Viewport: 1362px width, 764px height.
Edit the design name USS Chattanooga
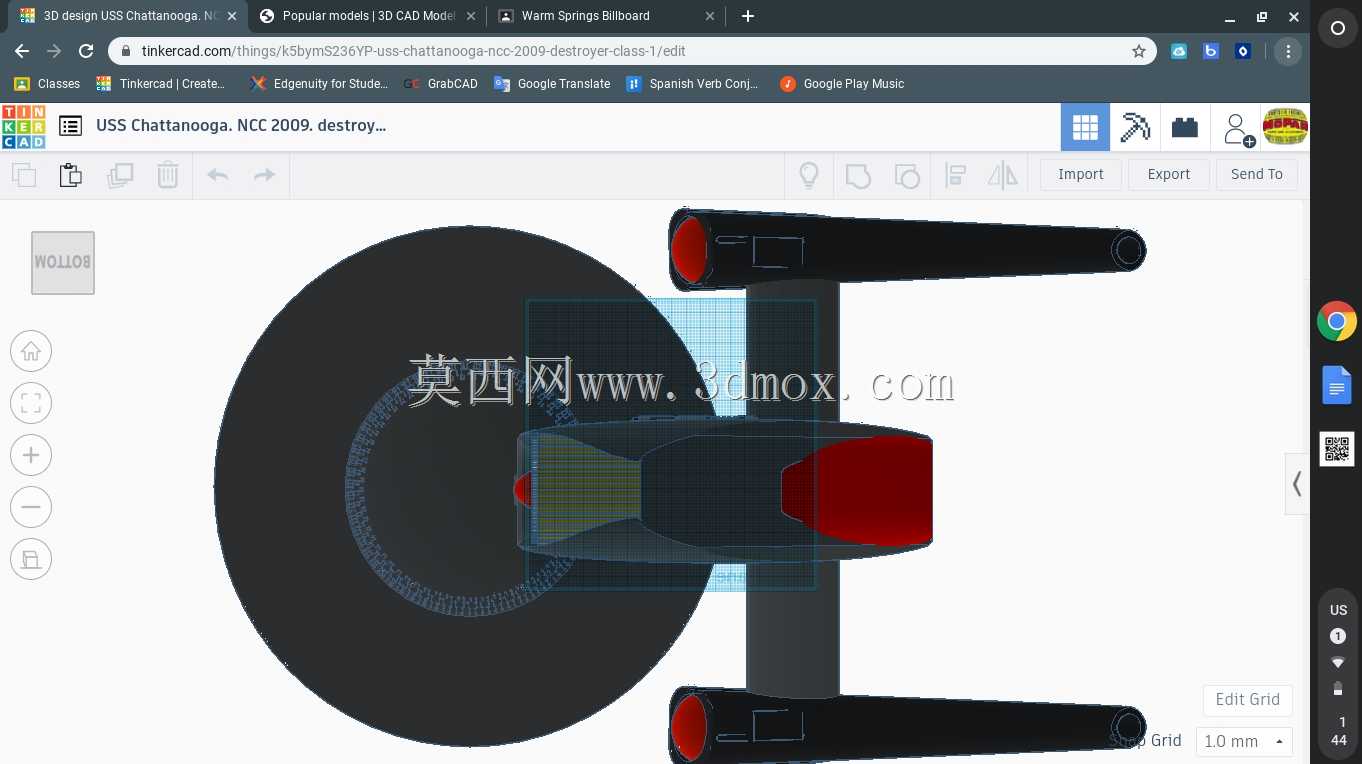point(241,126)
